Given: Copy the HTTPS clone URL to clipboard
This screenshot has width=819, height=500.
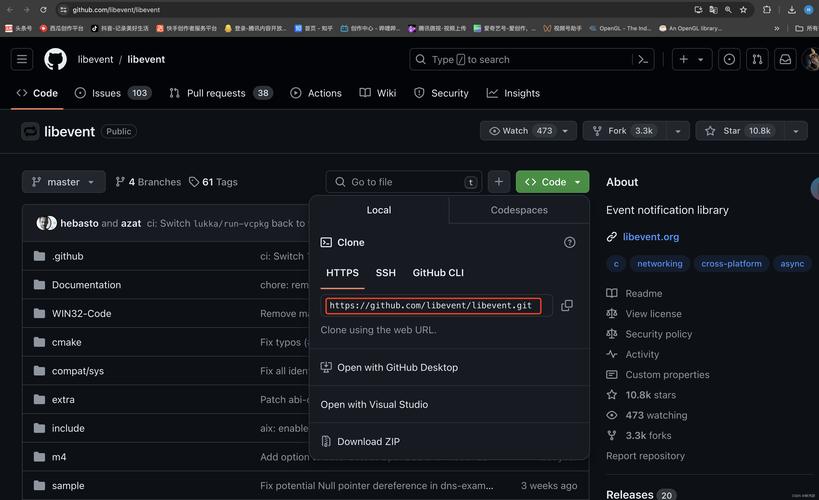Looking at the screenshot, I should click(567, 305).
